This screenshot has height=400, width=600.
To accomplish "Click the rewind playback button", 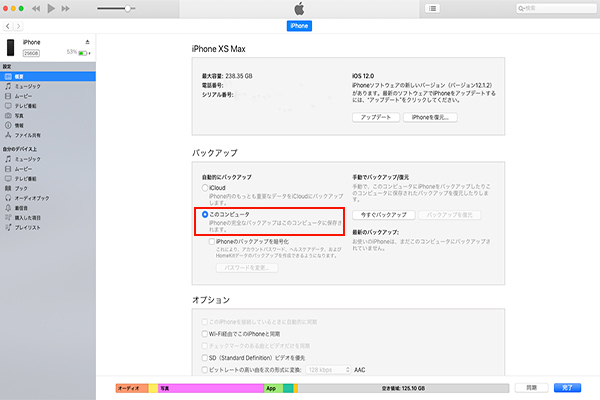I will (x=36, y=8).
